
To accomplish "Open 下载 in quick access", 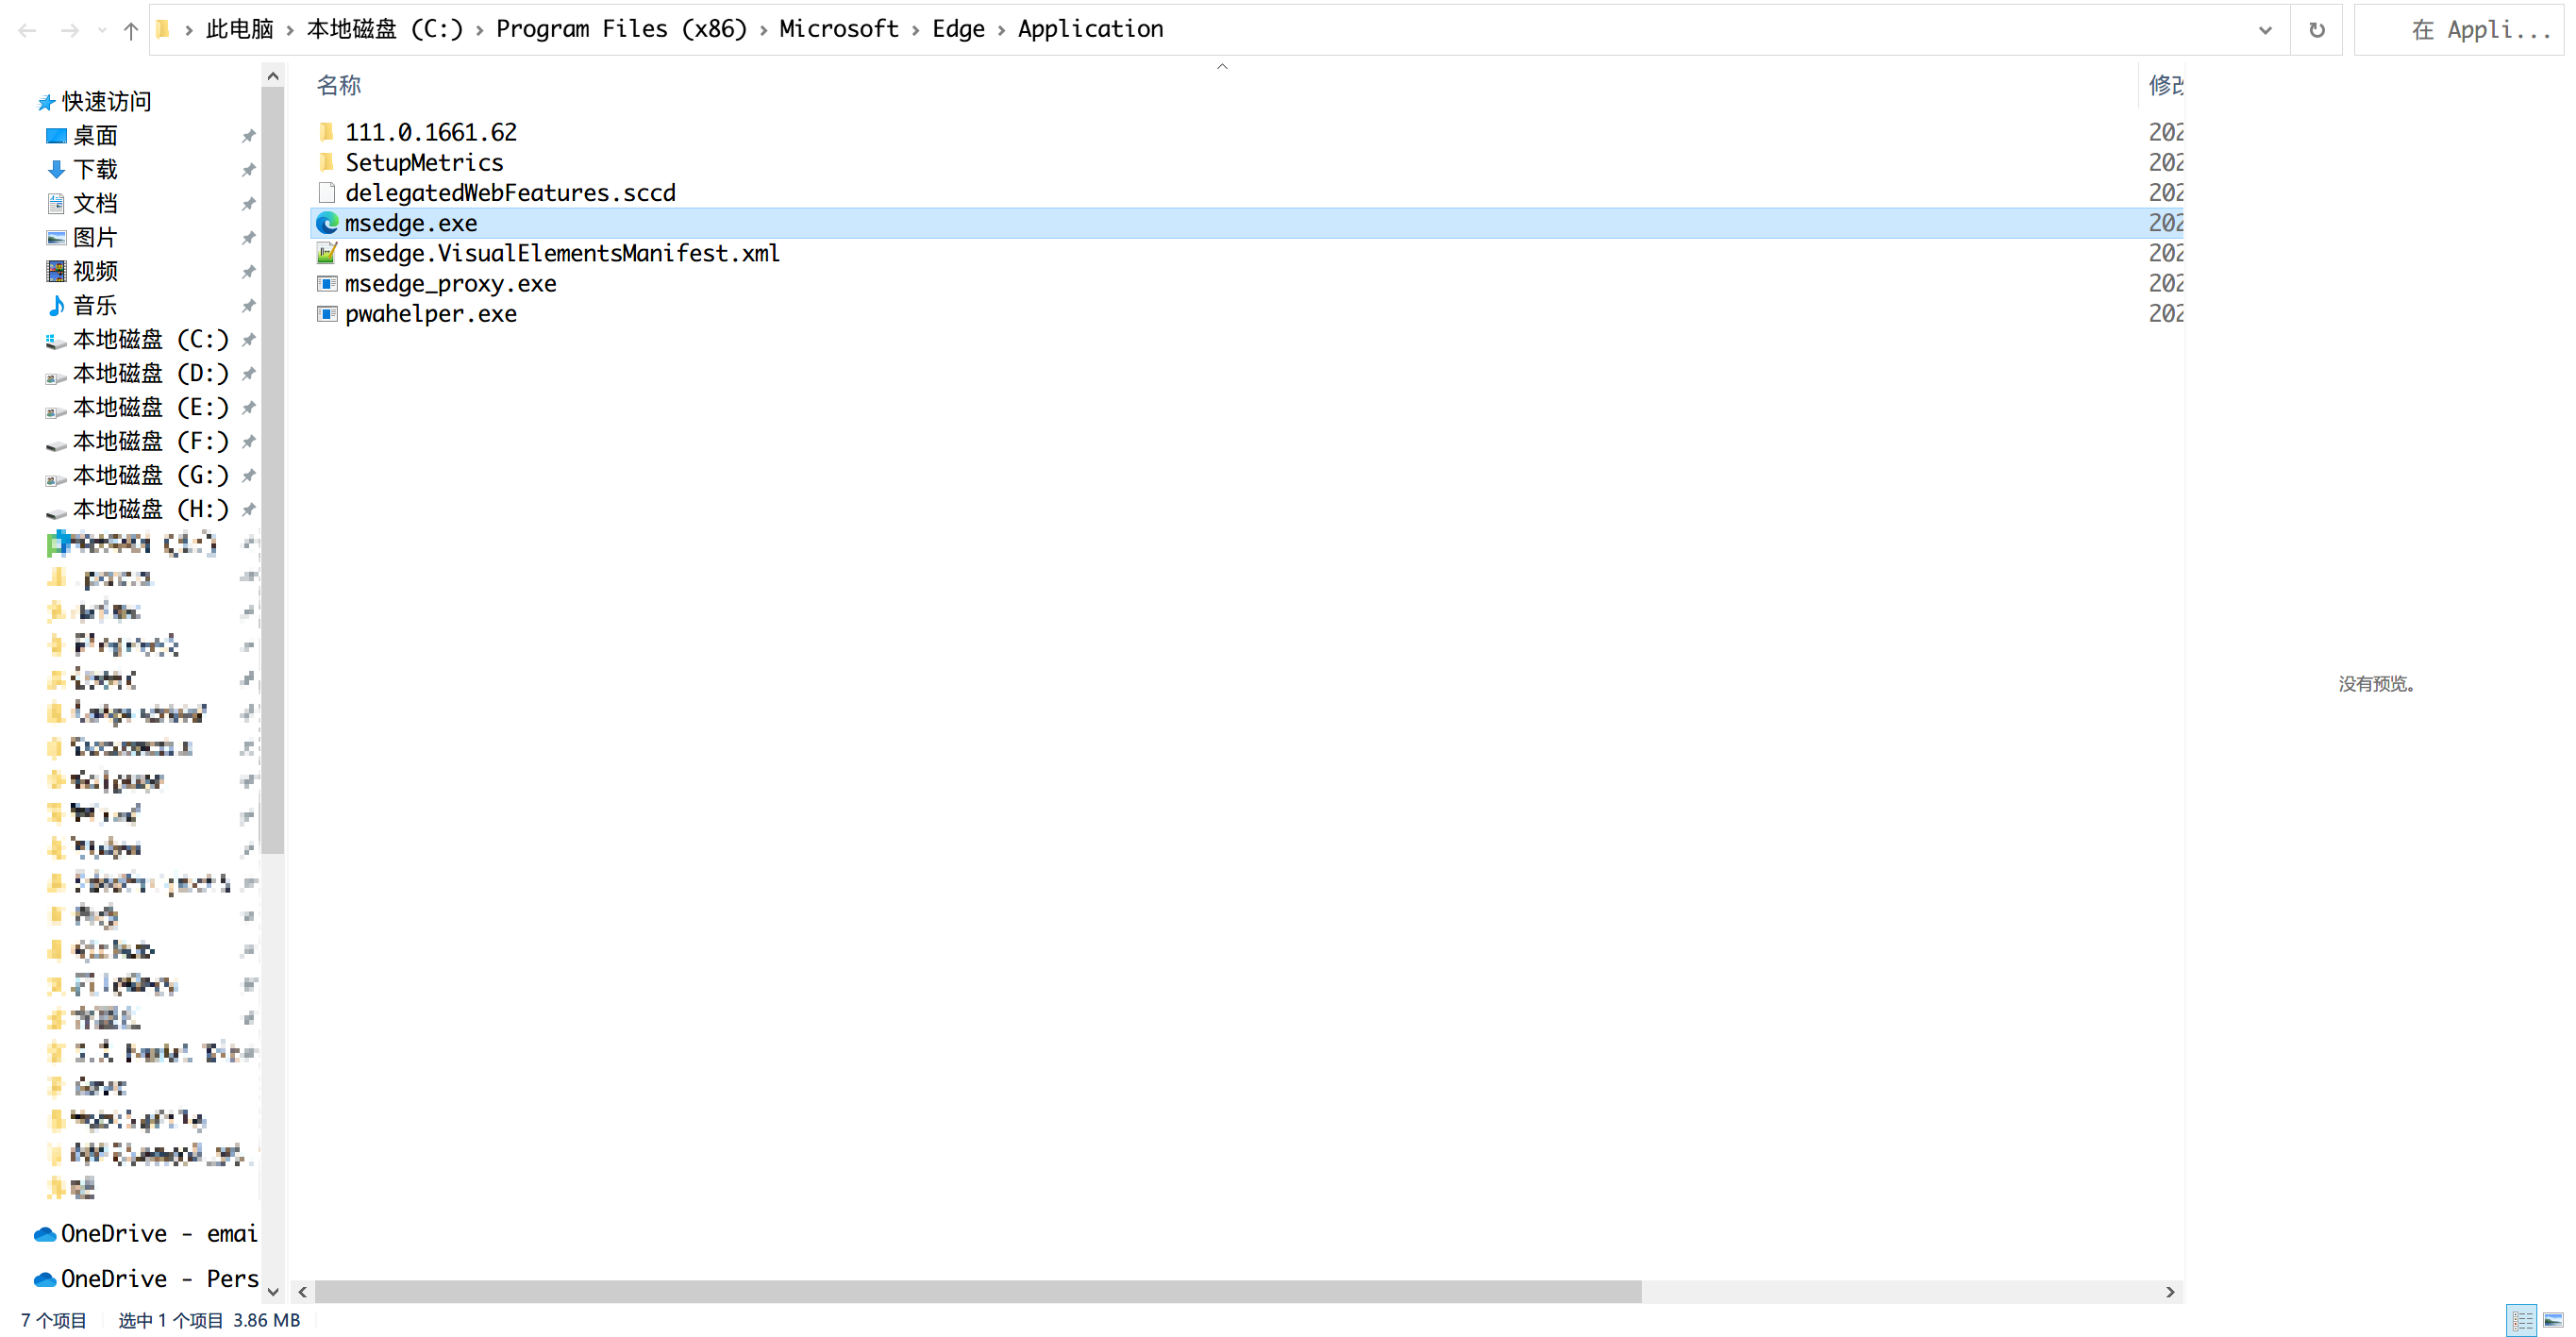I will pos(95,169).
